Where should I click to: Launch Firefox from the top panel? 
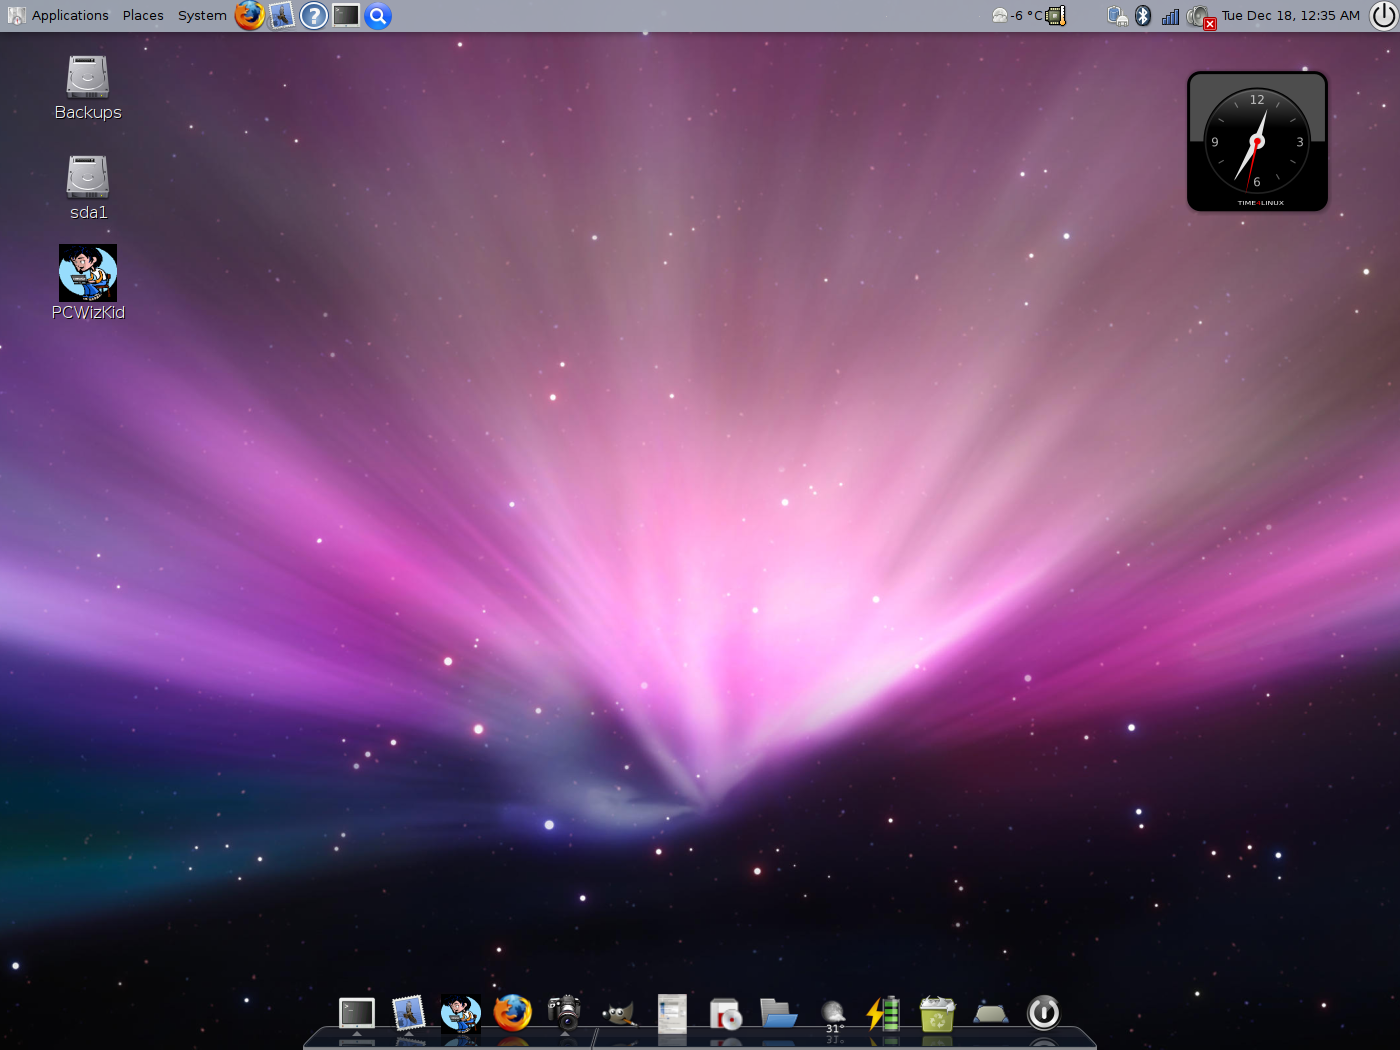coord(250,15)
